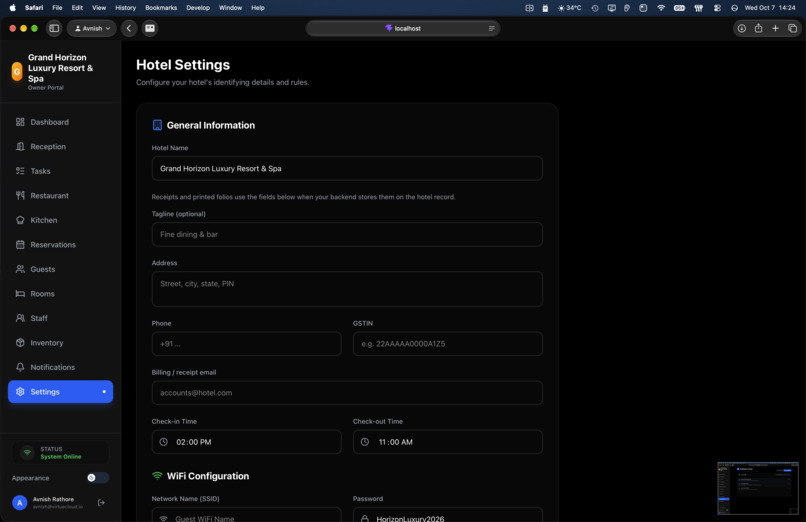Click the toolbar button right of back arrow
Viewport: 806px width, 522px height.
[x=150, y=28]
